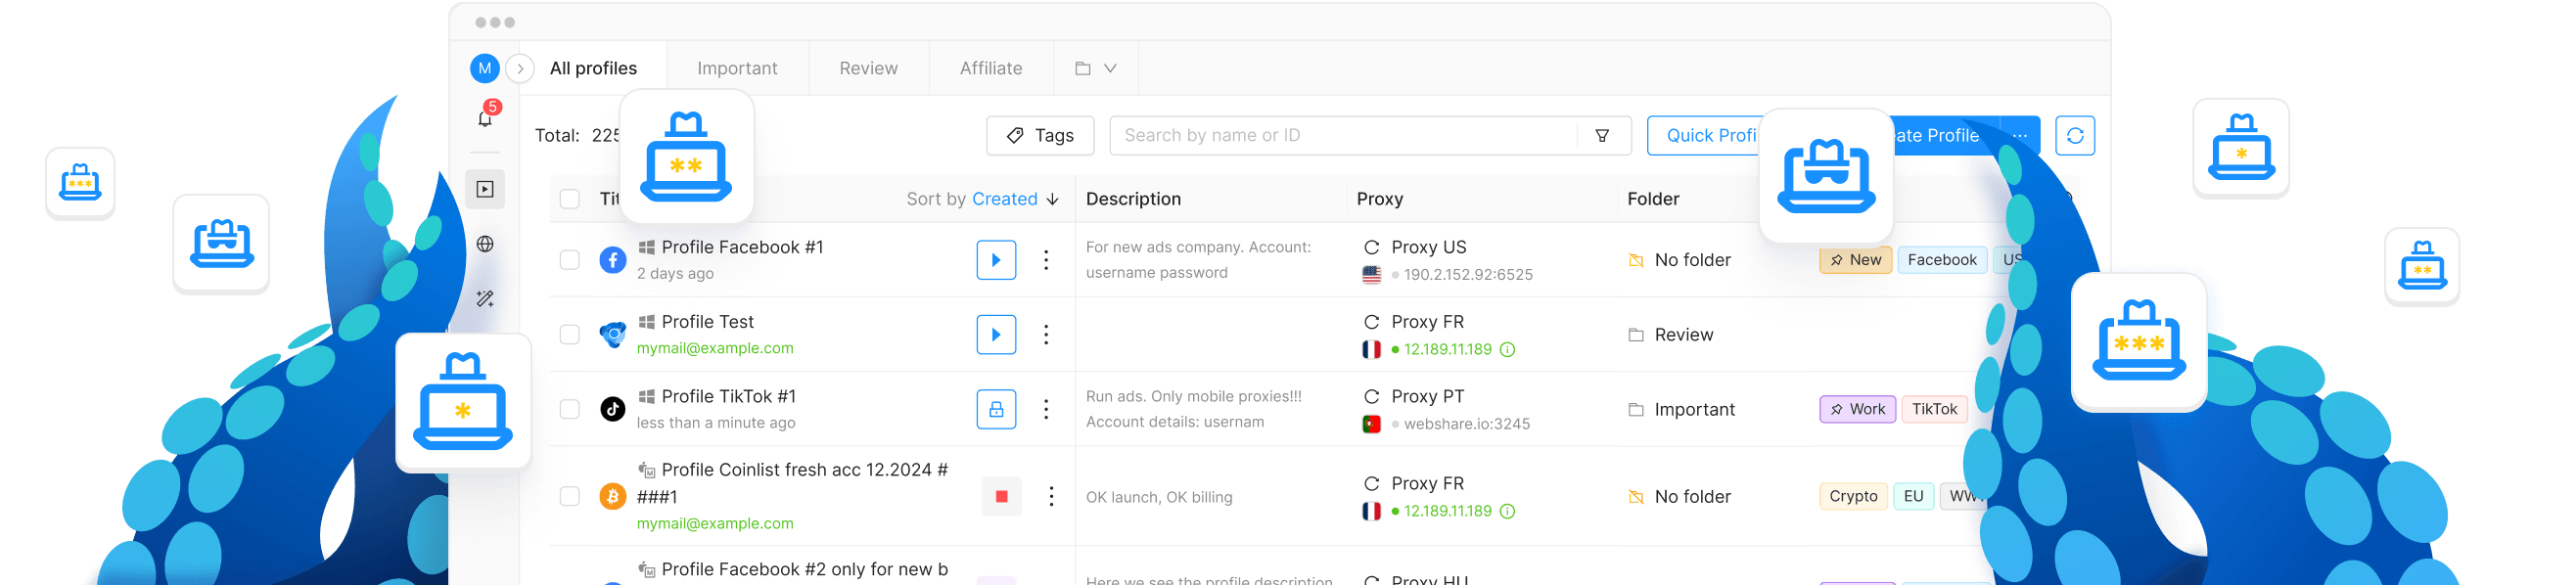Click proxy address 190.2.152.92:6525

(x=1468, y=274)
